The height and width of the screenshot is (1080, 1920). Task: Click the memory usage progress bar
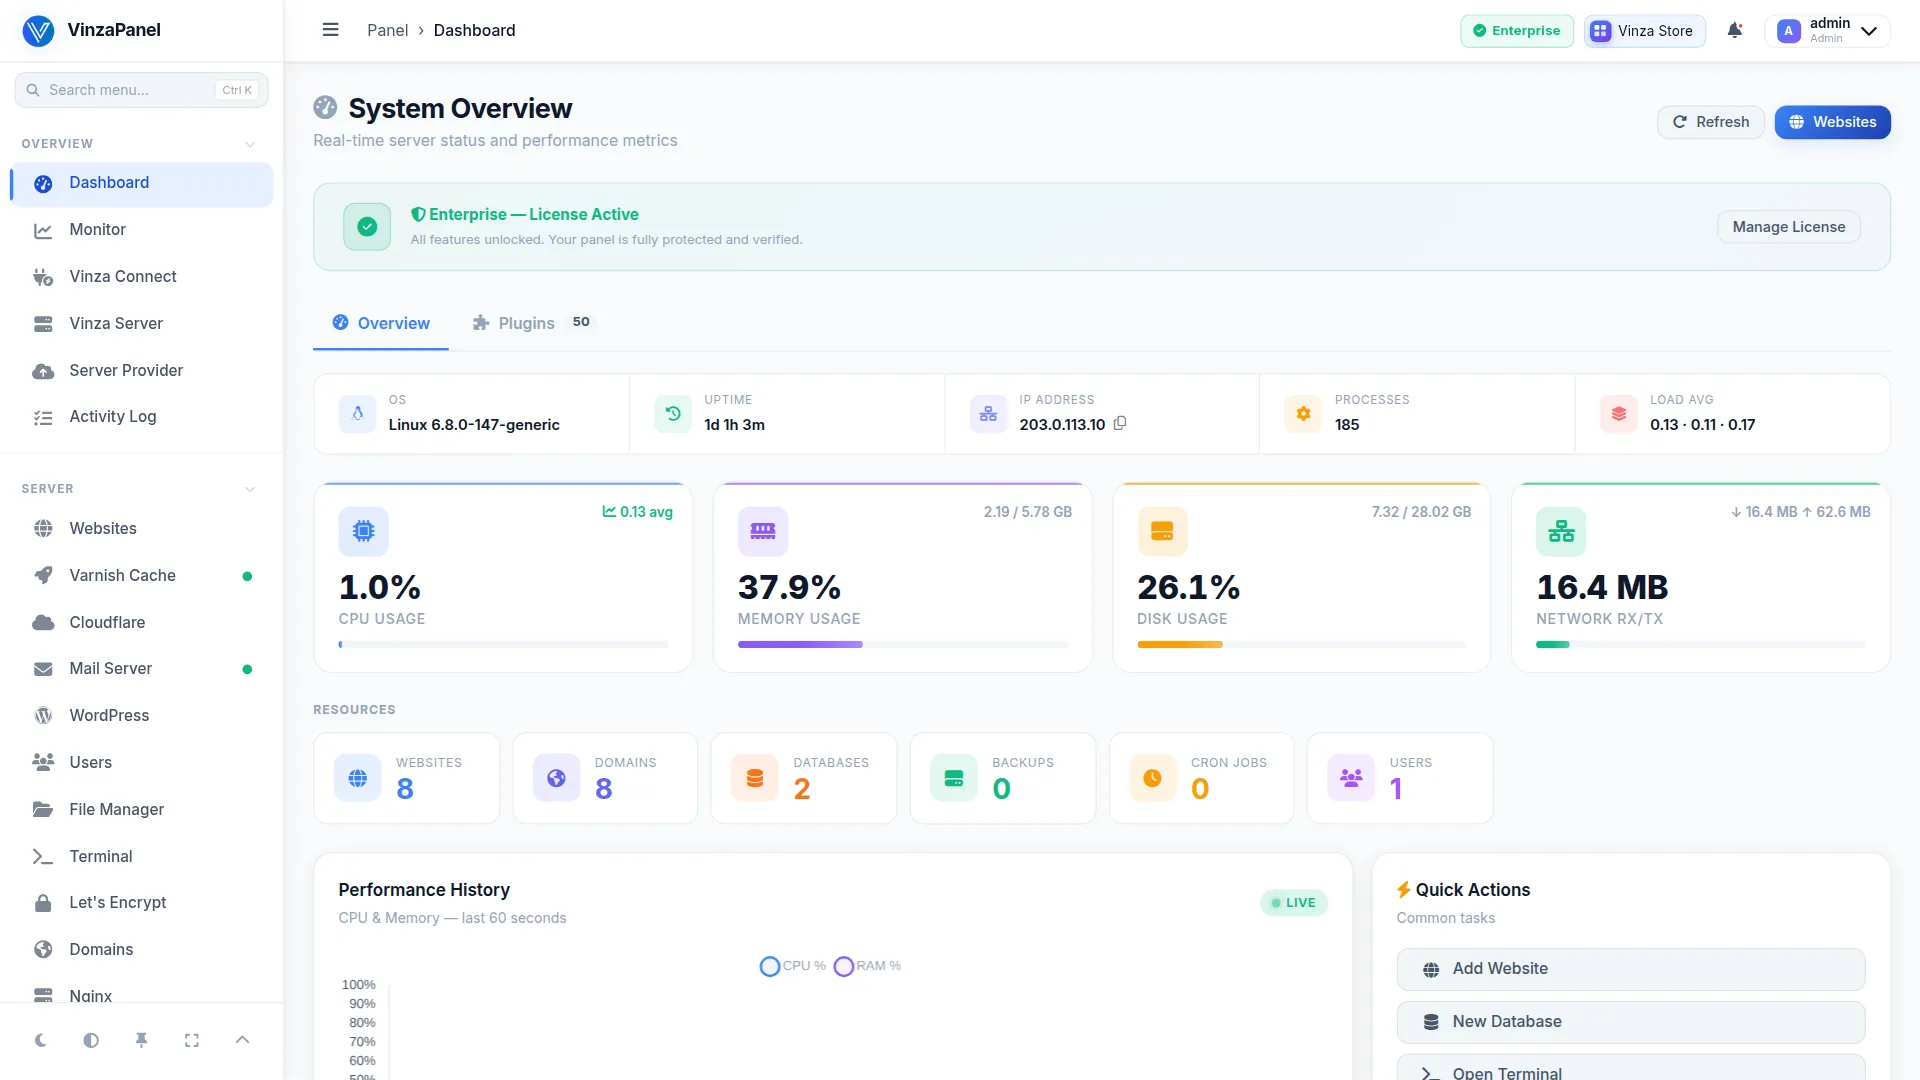(x=903, y=645)
